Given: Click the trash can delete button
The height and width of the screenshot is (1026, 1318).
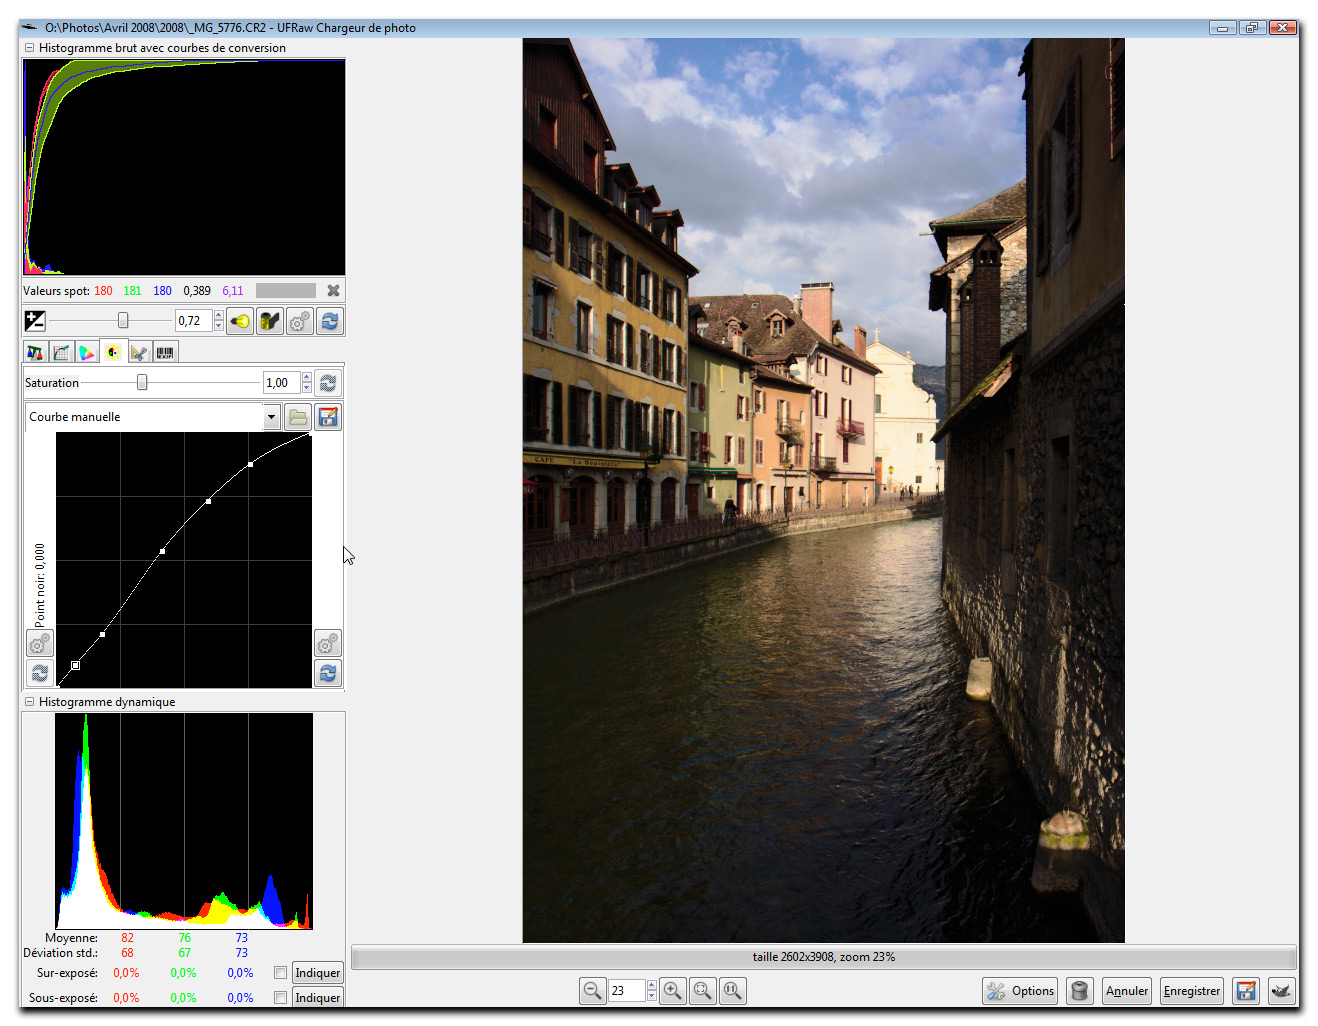Looking at the screenshot, I should [x=1079, y=991].
